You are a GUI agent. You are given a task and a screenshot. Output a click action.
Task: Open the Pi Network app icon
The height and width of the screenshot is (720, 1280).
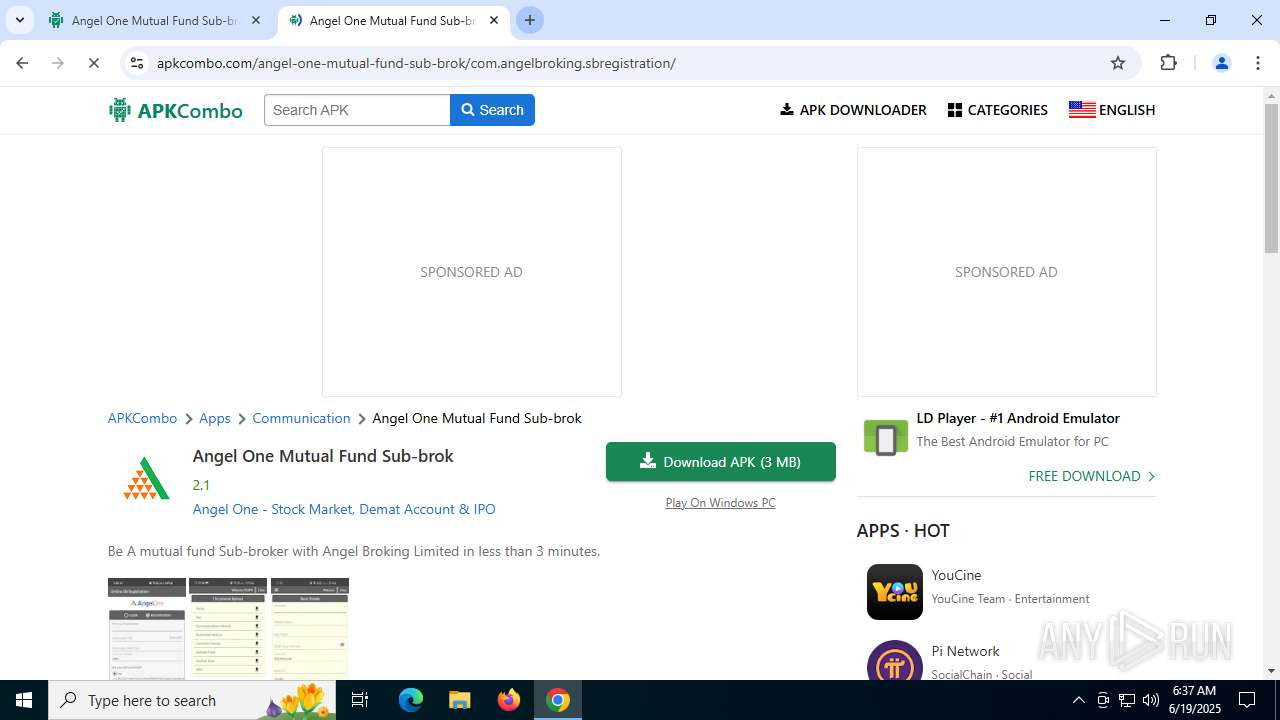[895, 661]
